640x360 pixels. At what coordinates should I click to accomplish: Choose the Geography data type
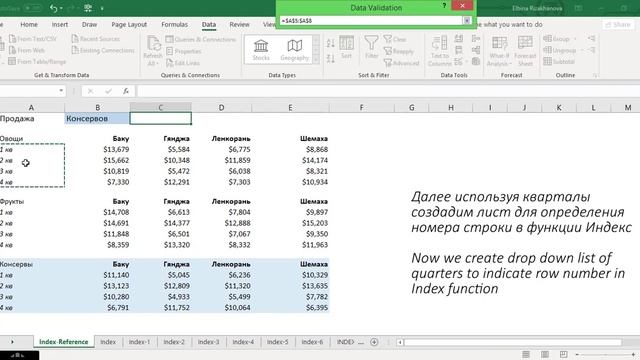(x=294, y=49)
